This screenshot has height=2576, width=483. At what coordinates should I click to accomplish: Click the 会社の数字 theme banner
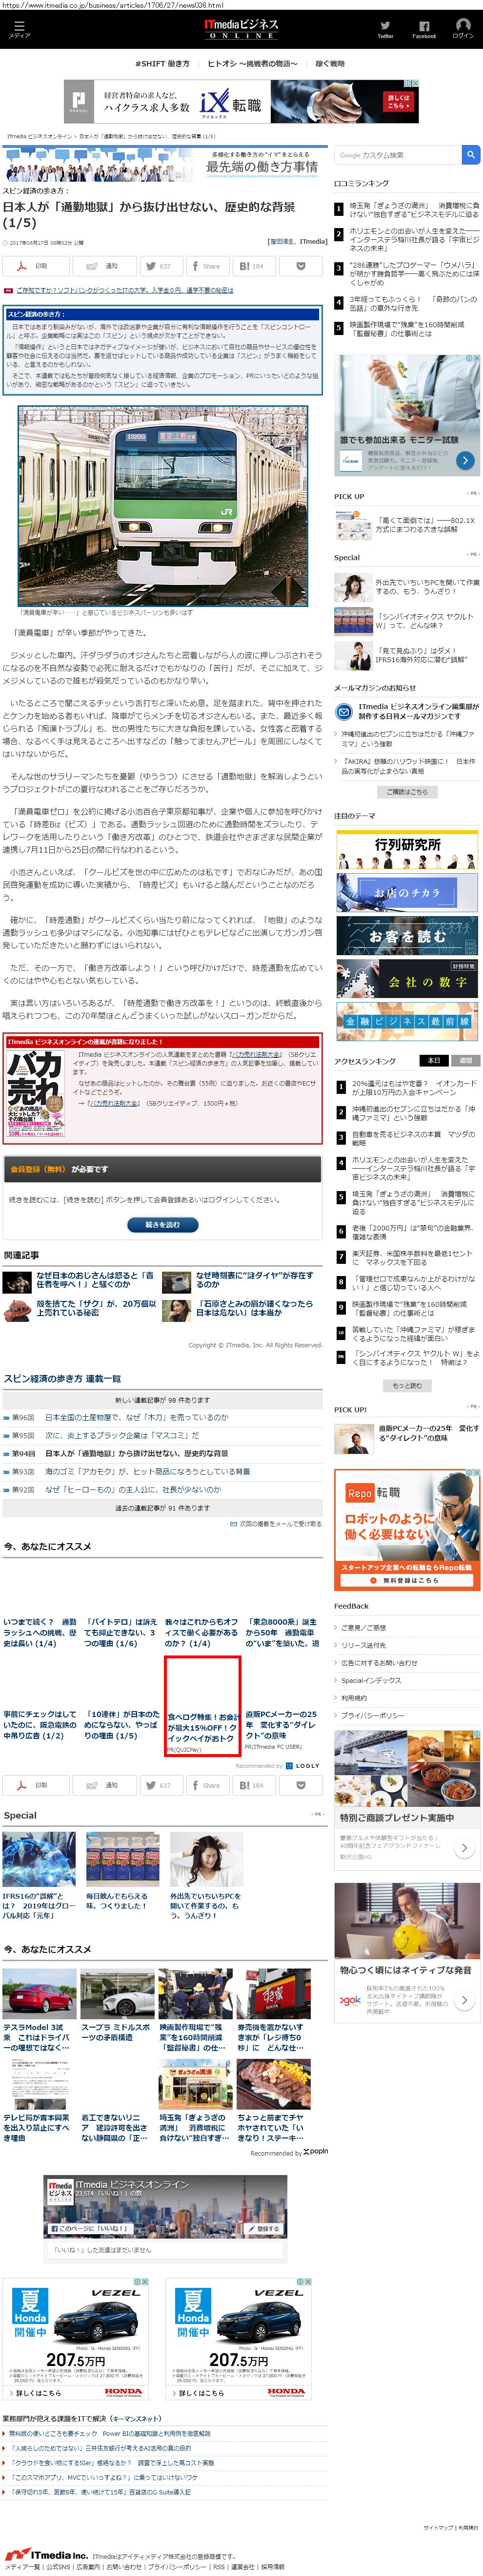[x=407, y=978]
